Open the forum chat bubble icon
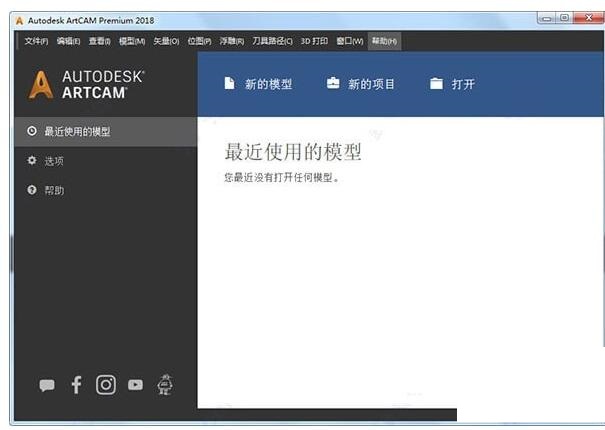The width and height of the screenshot is (605, 430). [47, 385]
